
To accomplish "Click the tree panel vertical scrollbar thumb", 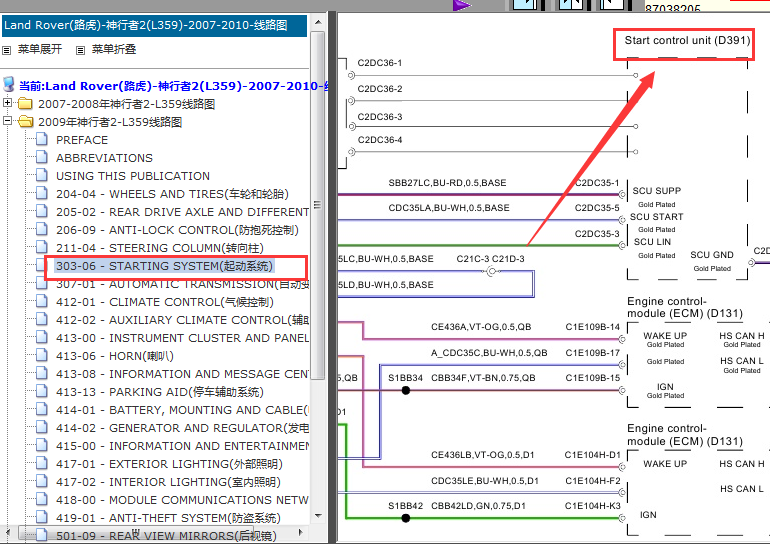I will point(318,205).
